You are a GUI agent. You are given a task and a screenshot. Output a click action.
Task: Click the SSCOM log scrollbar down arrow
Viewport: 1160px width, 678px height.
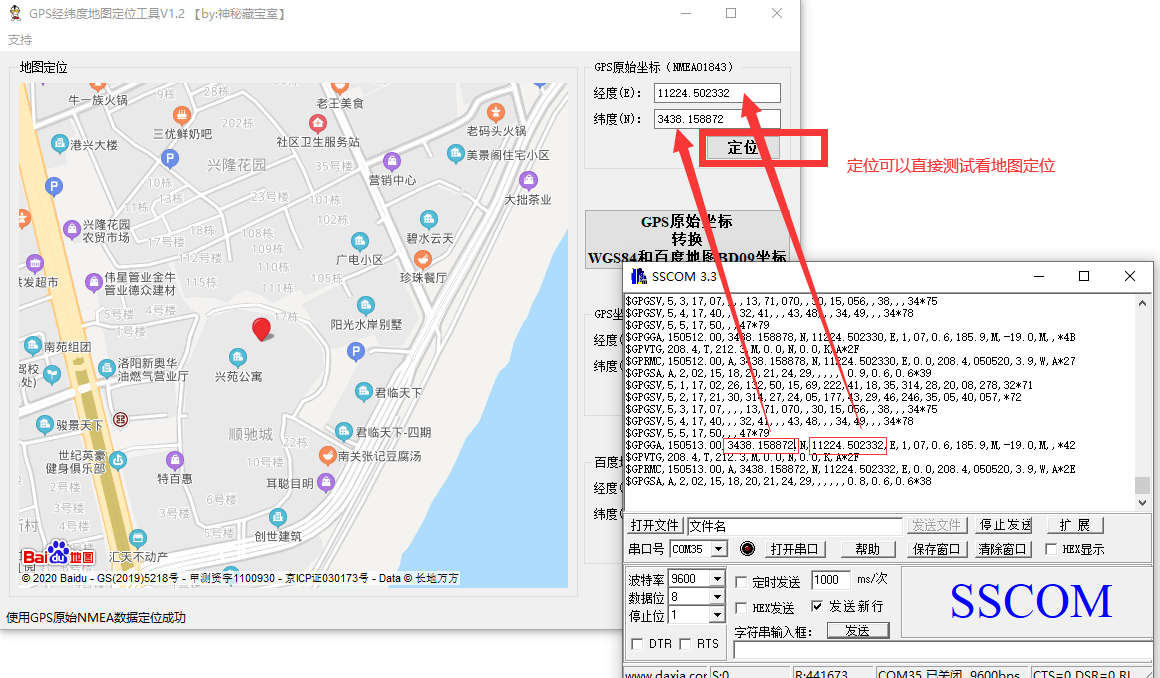pyautogui.click(x=1143, y=503)
